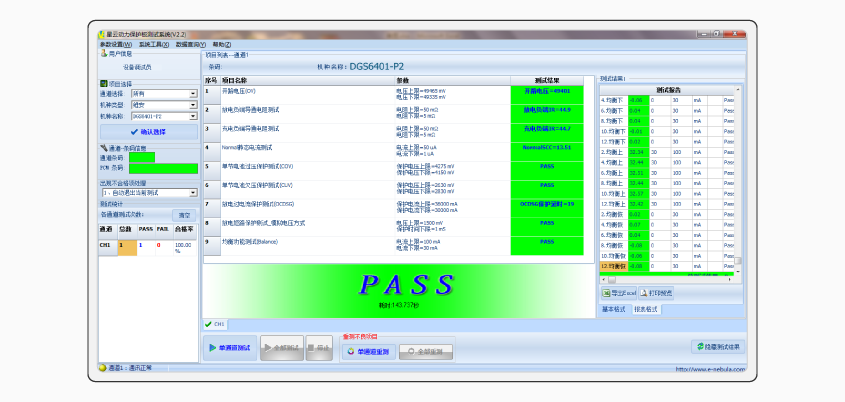845x402 pixels.
Task: Click the yellow status indicator in status bar
Action: [x=102, y=368]
